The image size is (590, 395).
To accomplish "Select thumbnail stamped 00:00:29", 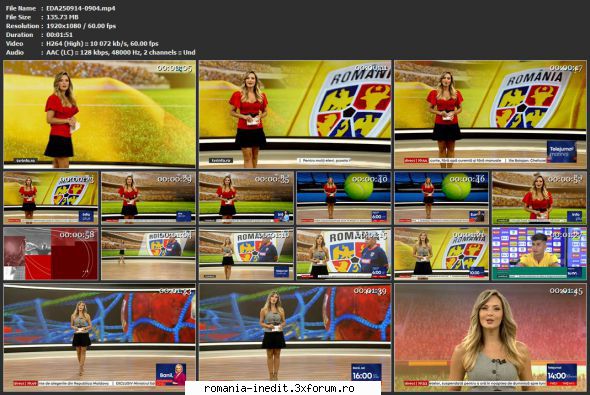I will 148,198.
